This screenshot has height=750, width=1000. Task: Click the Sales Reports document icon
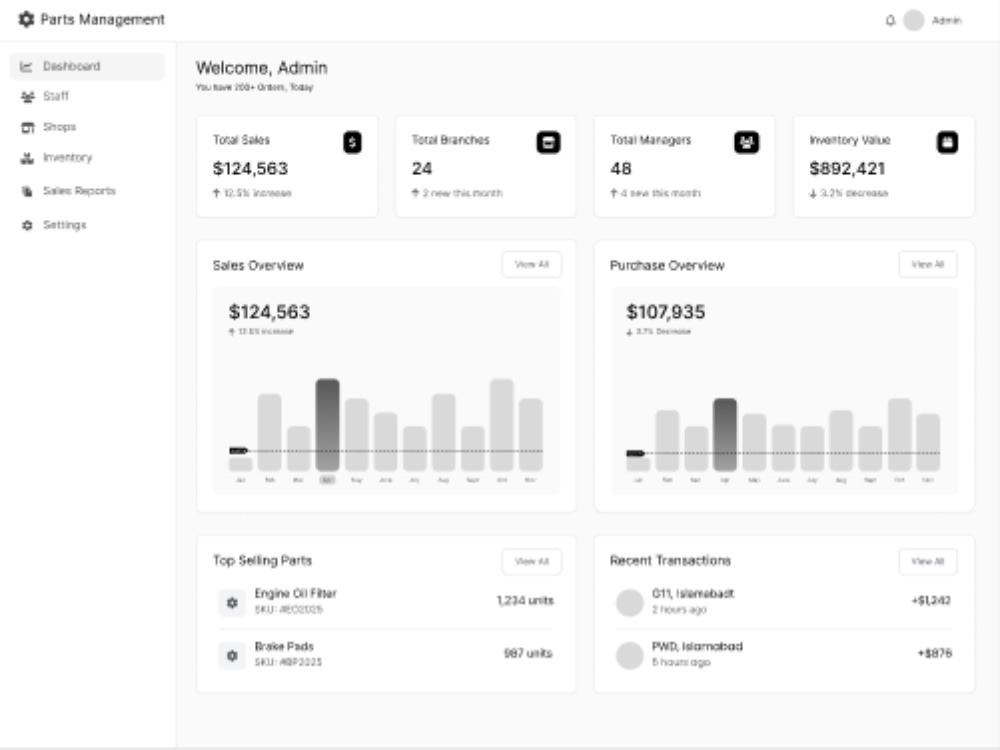(x=27, y=191)
